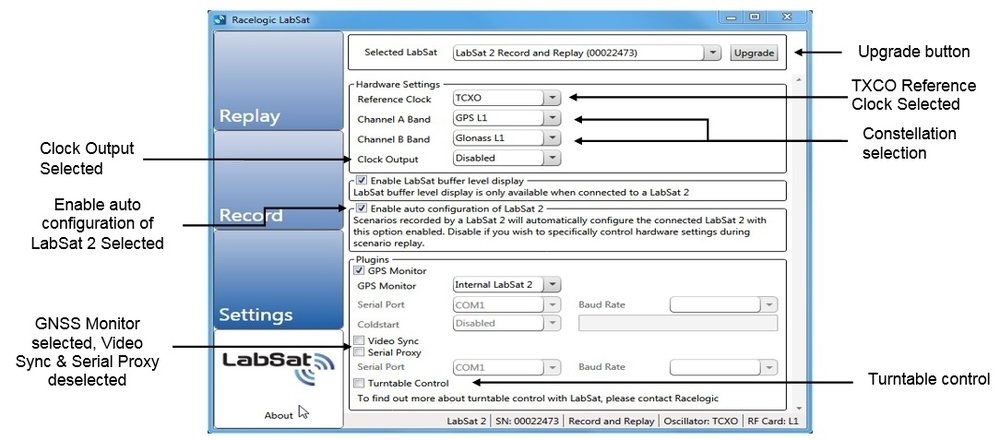
Task: Open the Clock Output dropdown
Action: (553, 158)
